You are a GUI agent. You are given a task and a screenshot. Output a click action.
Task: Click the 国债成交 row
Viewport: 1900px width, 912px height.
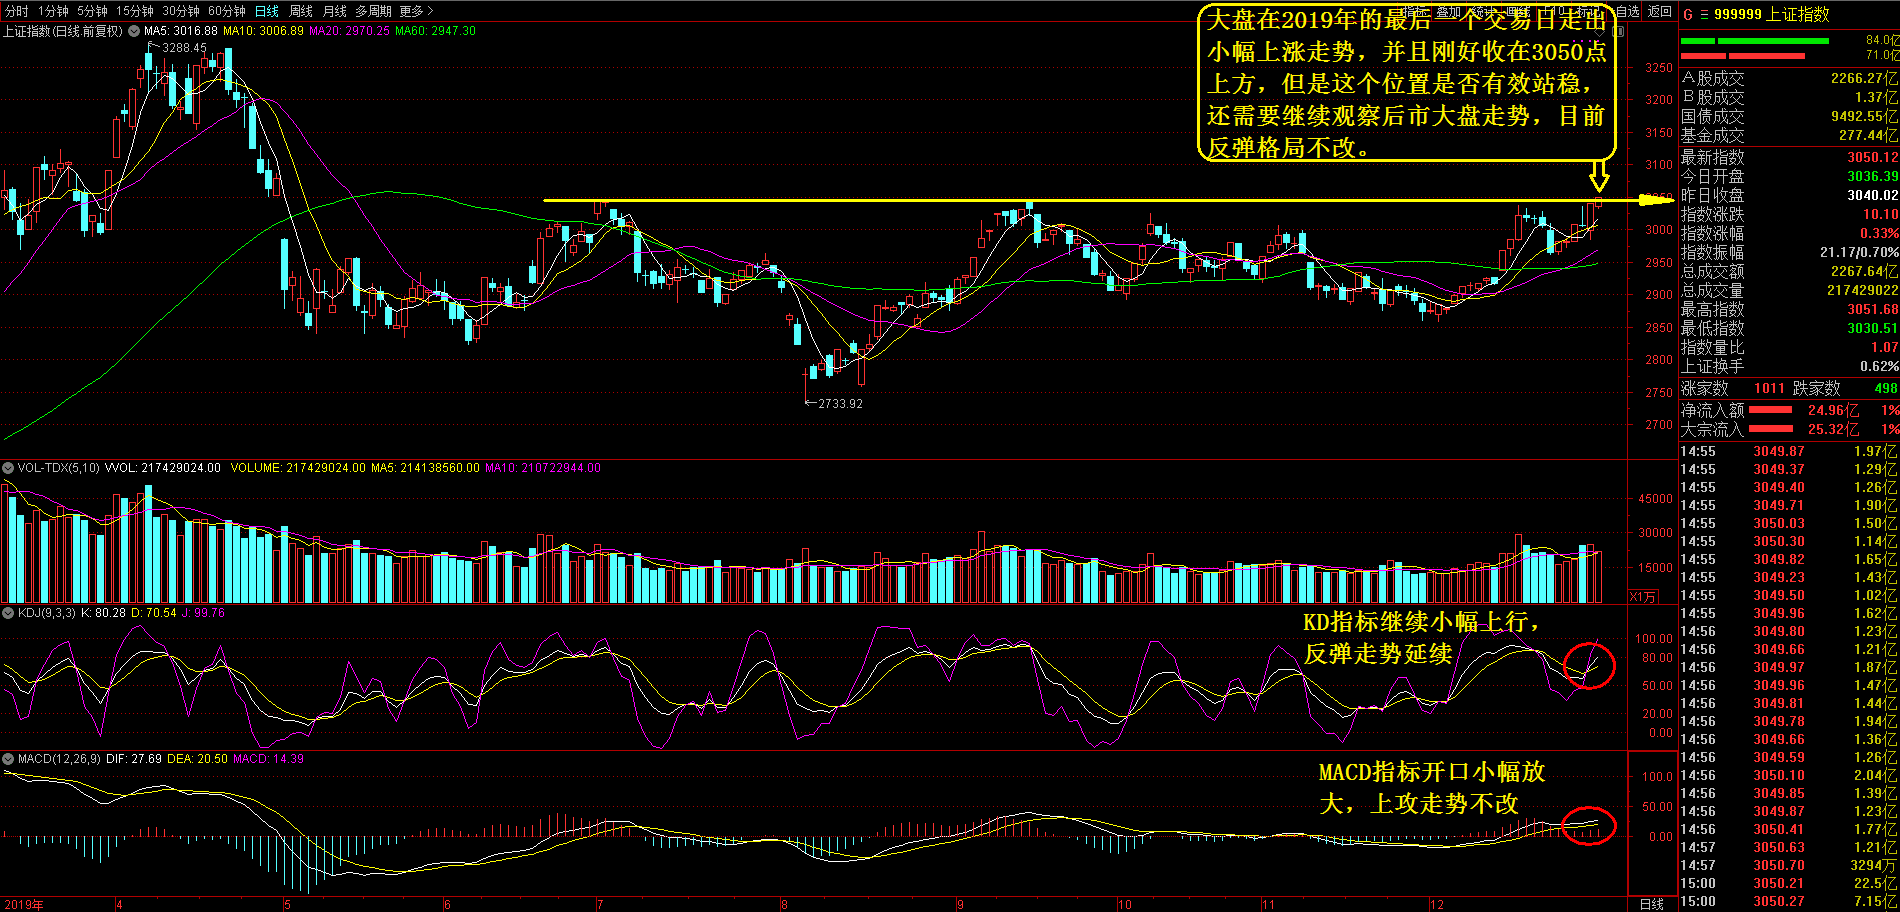tap(1789, 116)
